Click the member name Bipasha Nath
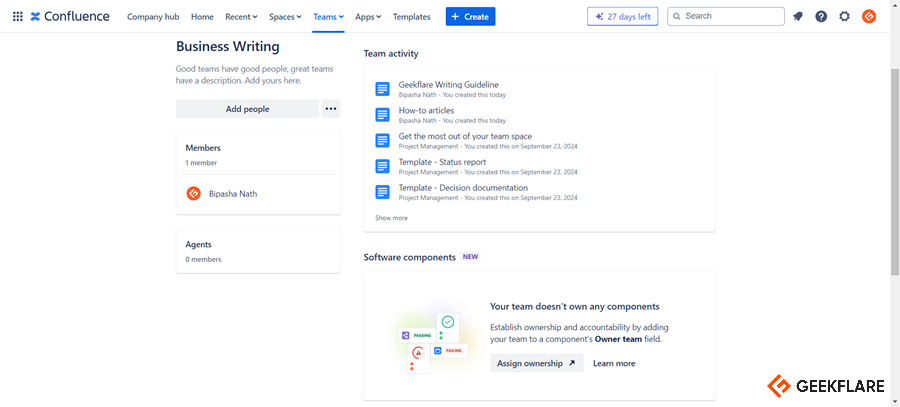Screen dimensions: 900x407 point(233,194)
